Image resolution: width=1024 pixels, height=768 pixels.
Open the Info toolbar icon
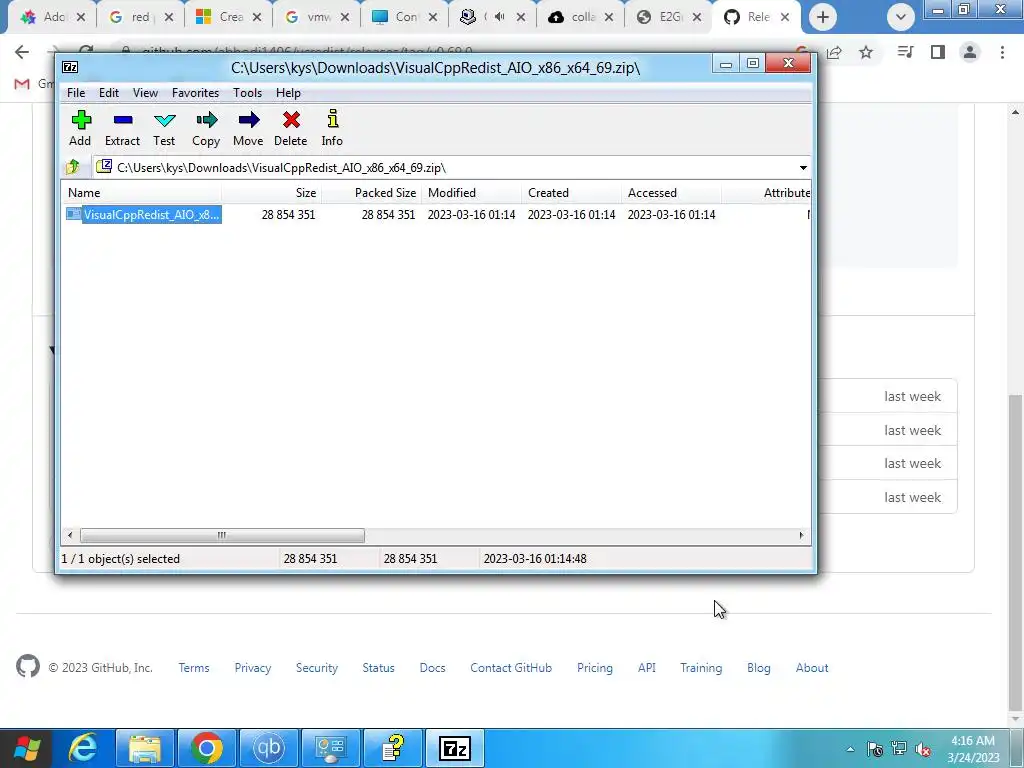click(x=332, y=128)
